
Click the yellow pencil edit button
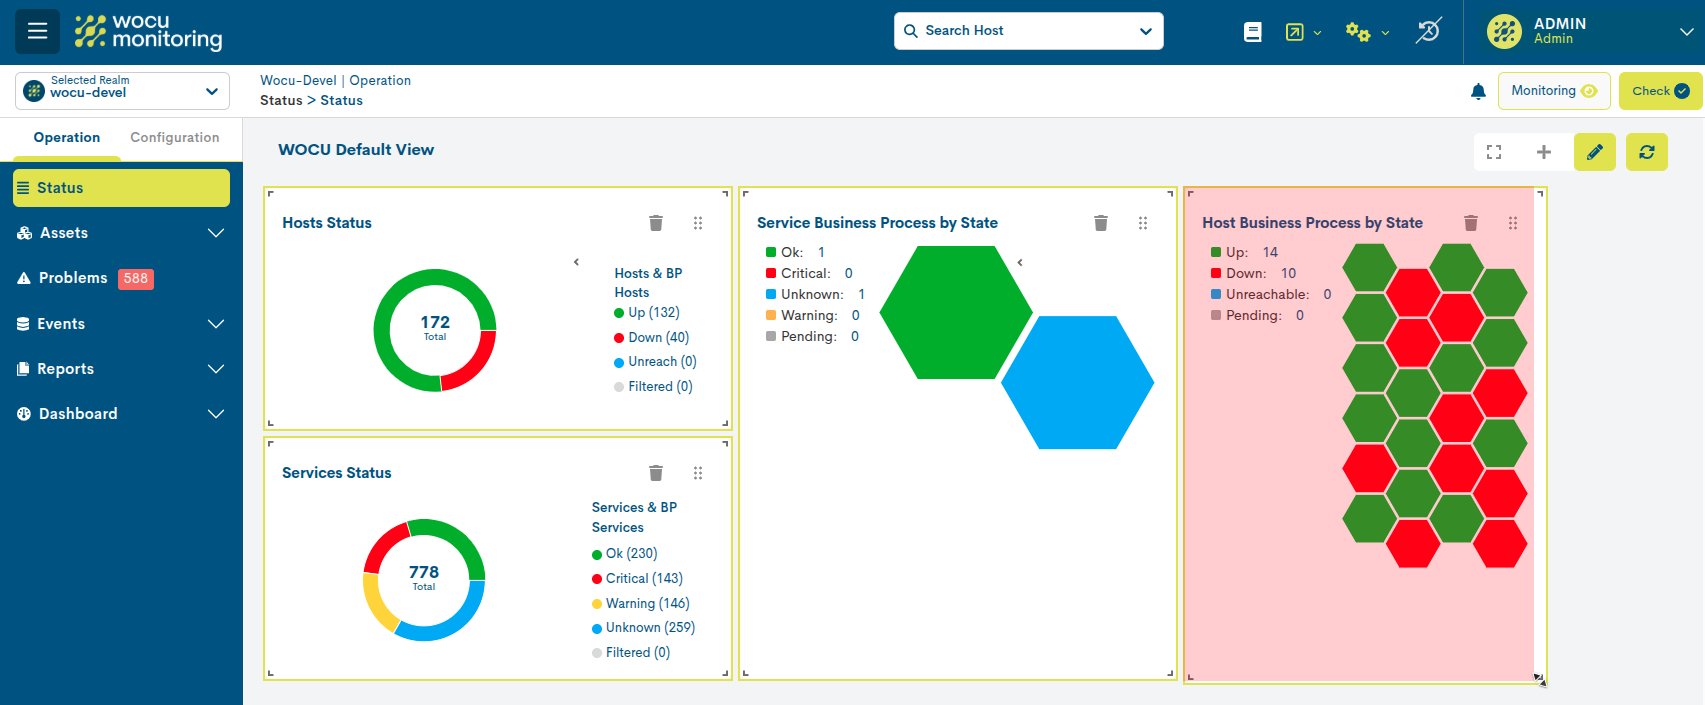(x=1594, y=152)
